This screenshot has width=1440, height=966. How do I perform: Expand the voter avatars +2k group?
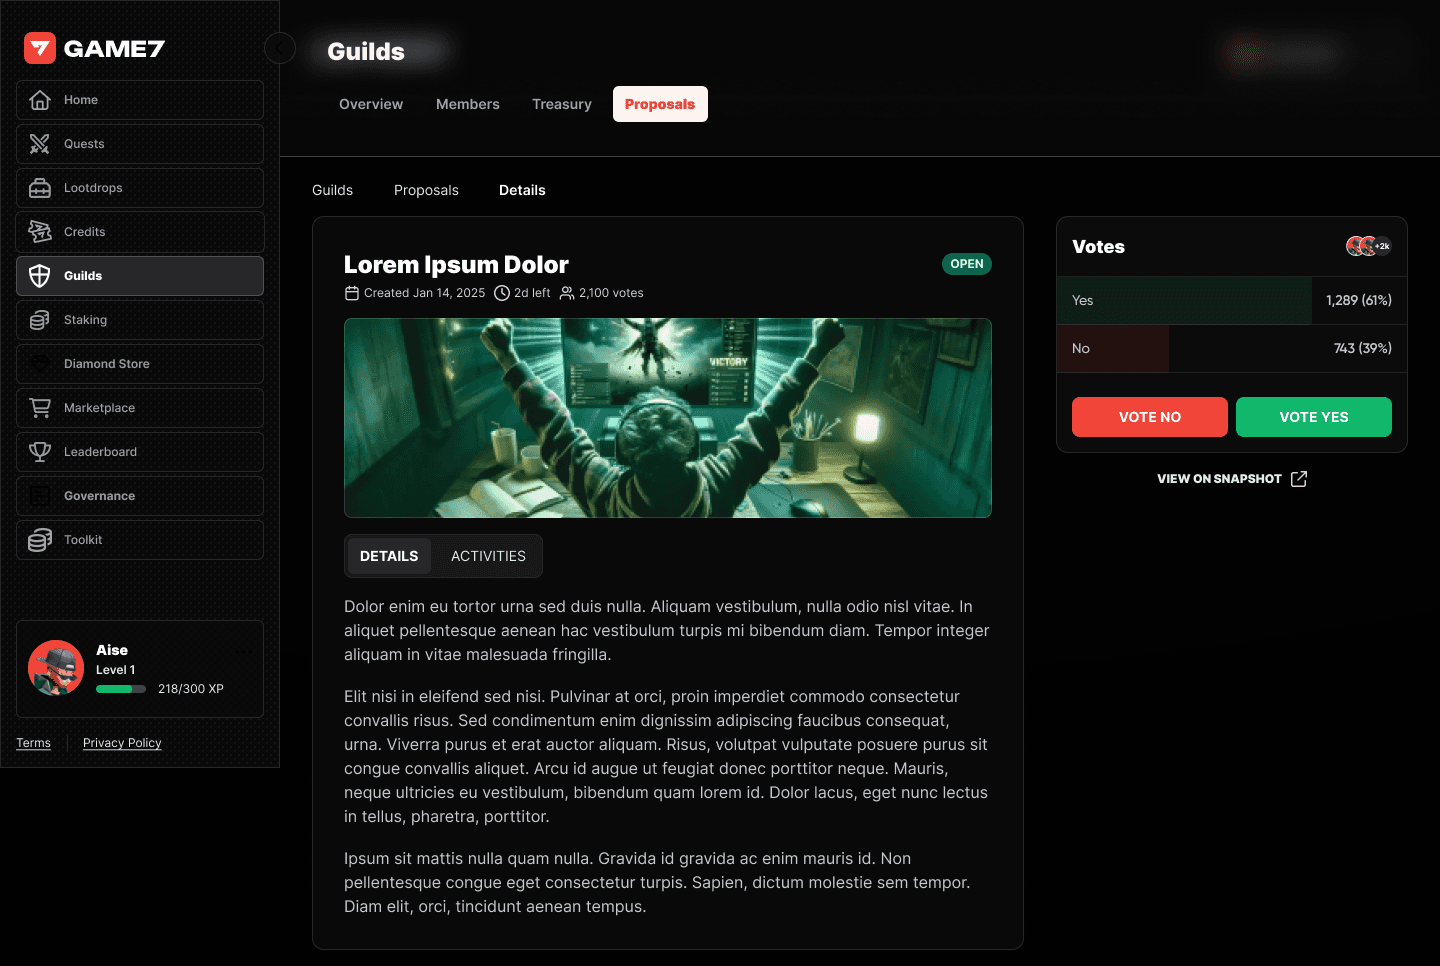[1369, 246]
